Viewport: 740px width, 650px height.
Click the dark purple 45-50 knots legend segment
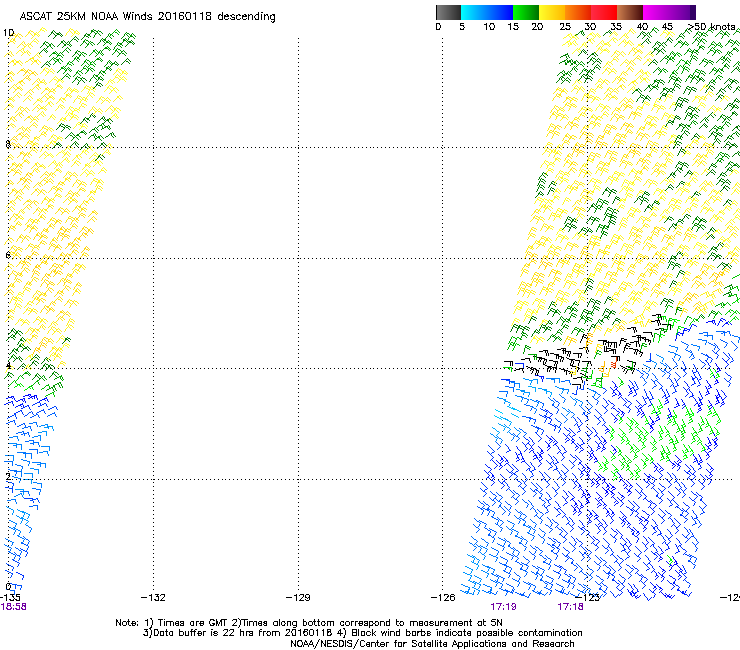pos(682,12)
